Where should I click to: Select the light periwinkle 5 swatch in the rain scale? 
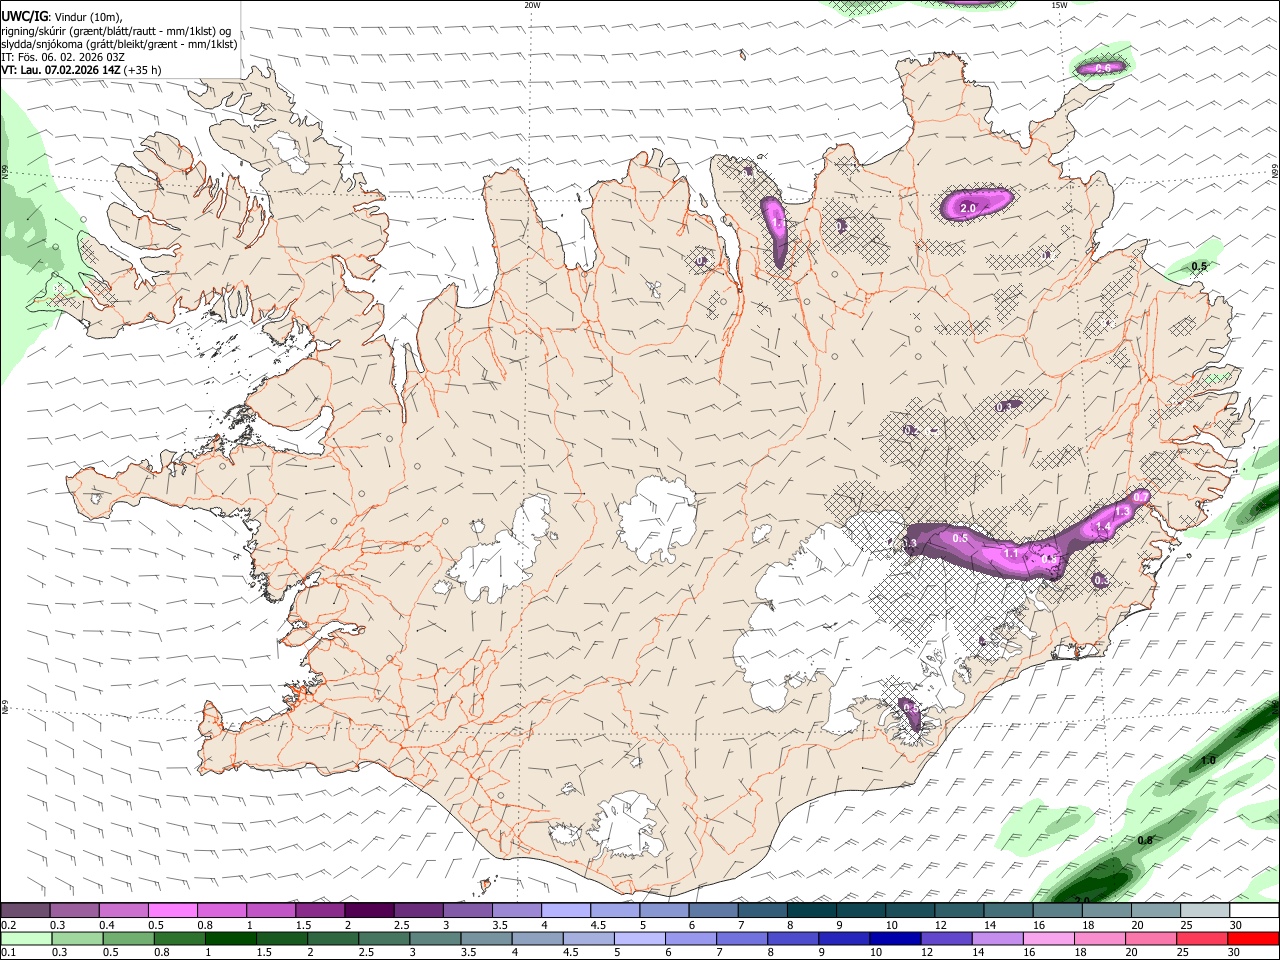(x=640, y=938)
